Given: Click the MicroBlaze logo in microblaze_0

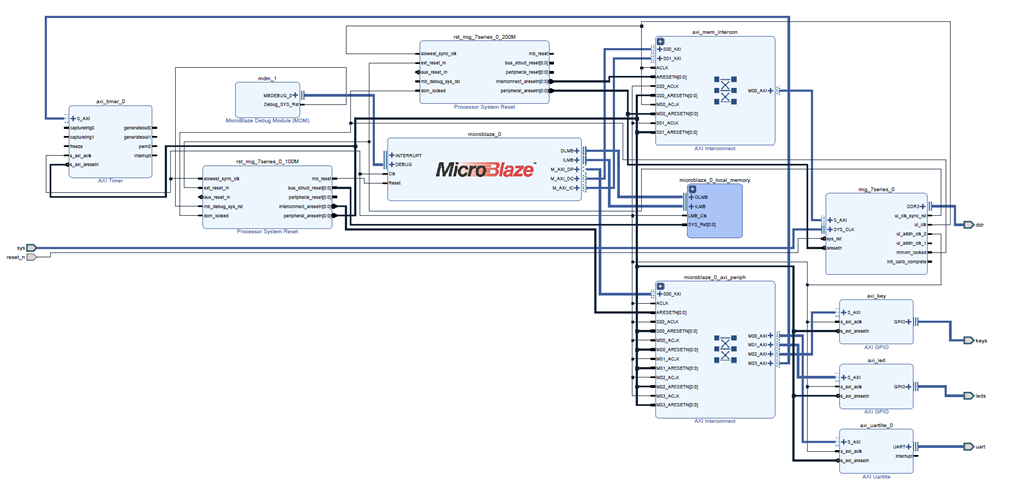Looking at the screenshot, I should (x=485, y=170).
